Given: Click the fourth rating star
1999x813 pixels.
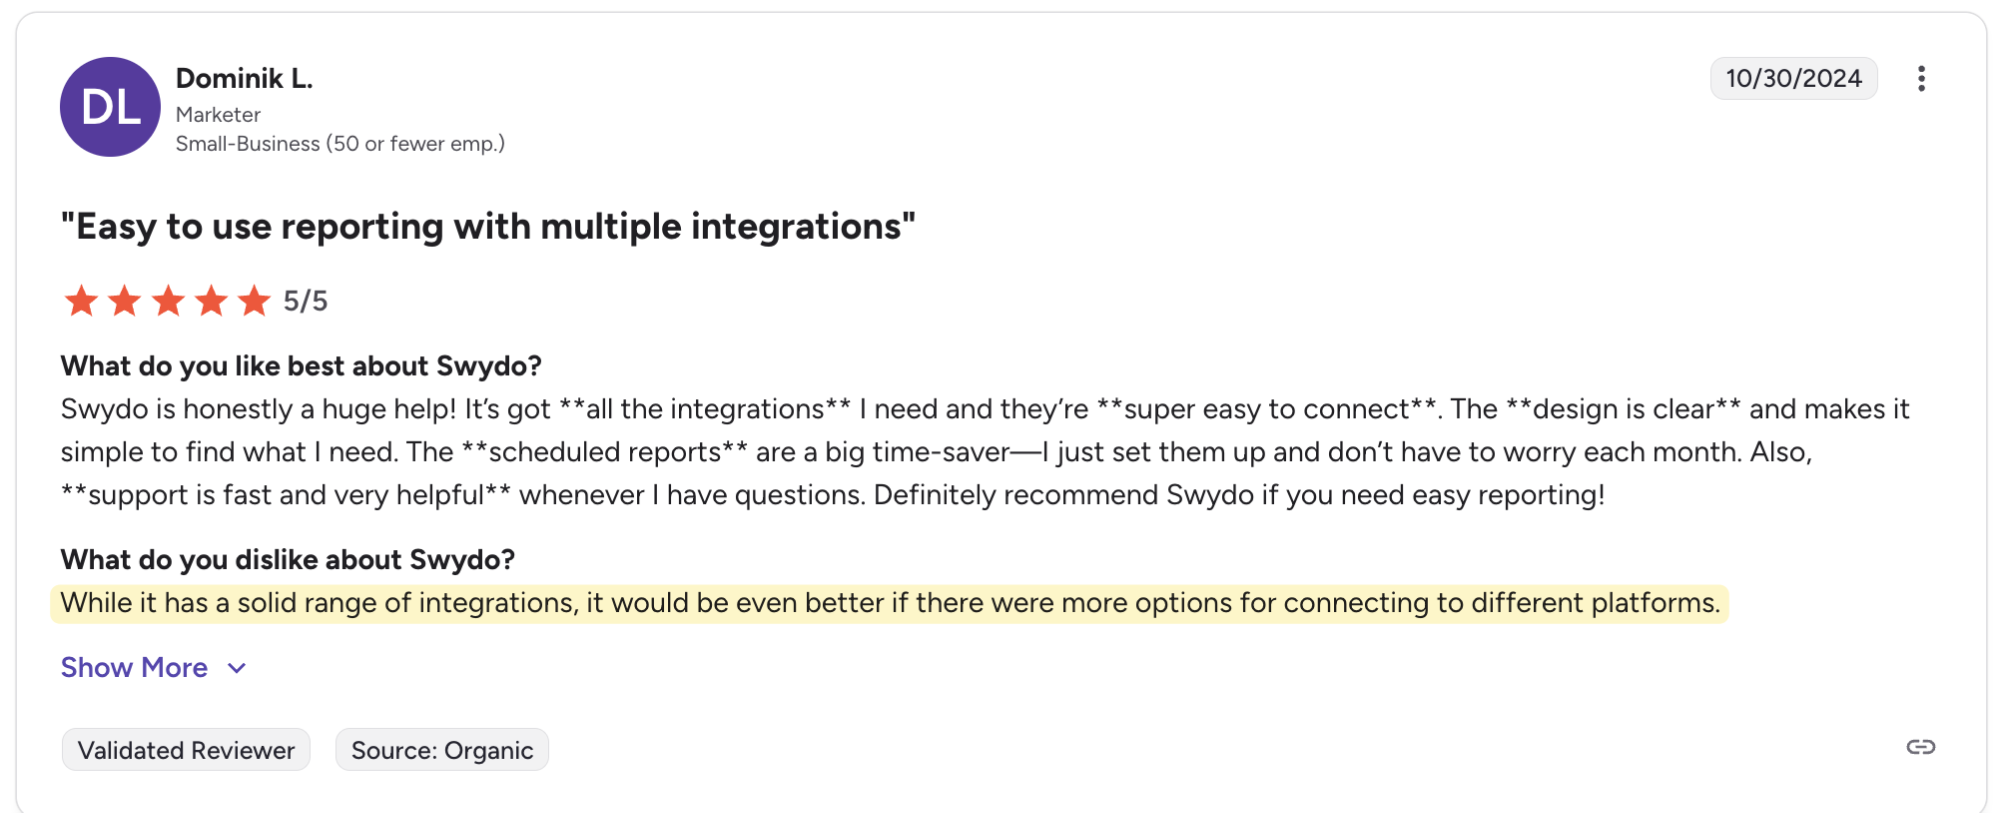Looking at the screenshot, I should (211, 300).
